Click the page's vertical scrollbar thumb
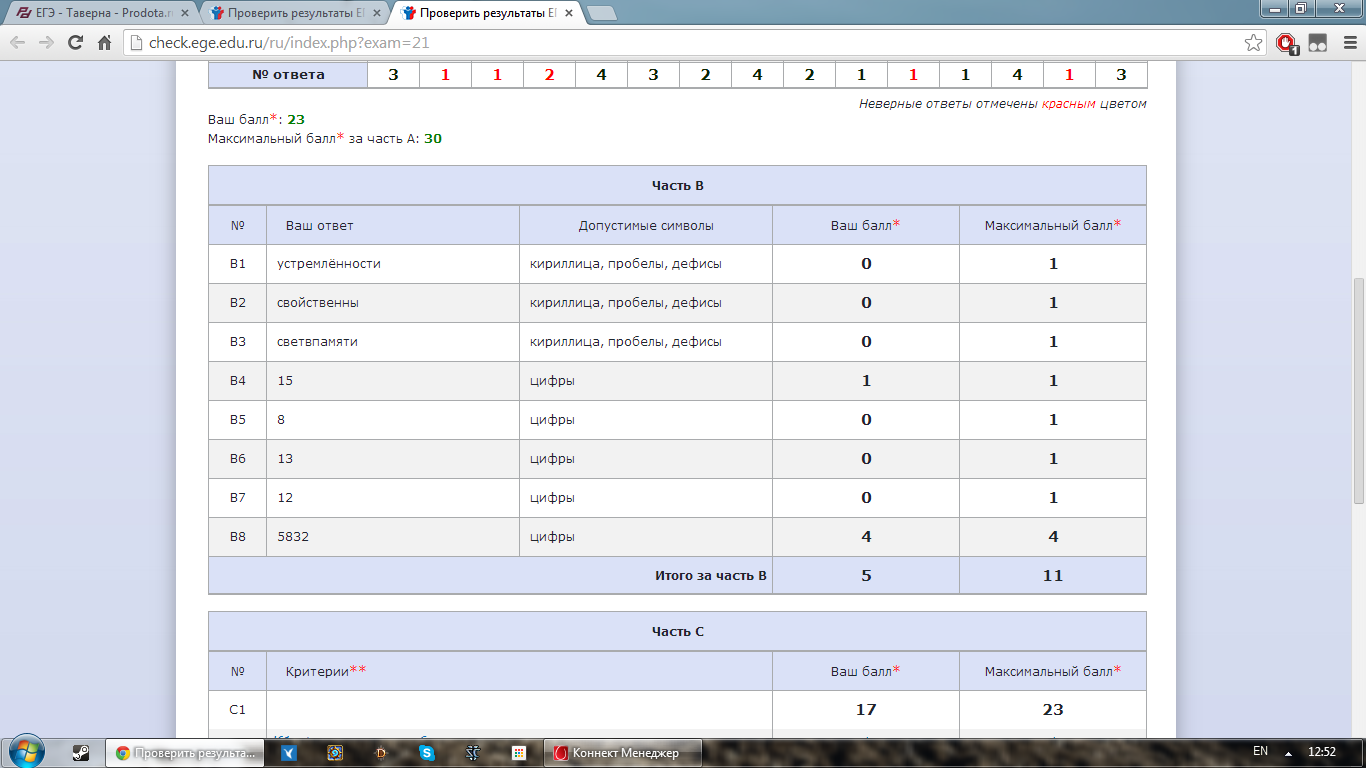This screenshot has height=768, width=1366. tap(1357, 390)
